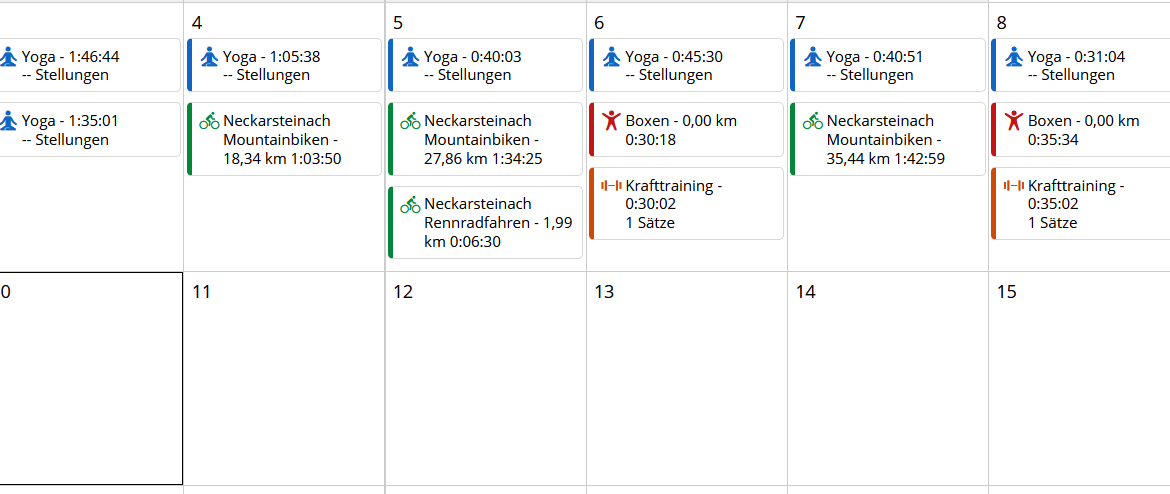Click the bike icon on day 4's mountain biking entry
Image resolution: width=1170 pixels, height=494 pixels.
click(209, 121)
